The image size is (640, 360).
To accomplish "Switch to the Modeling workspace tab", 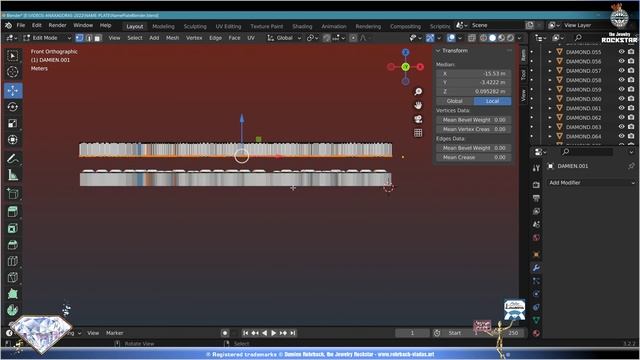I will tap(163, 27).
